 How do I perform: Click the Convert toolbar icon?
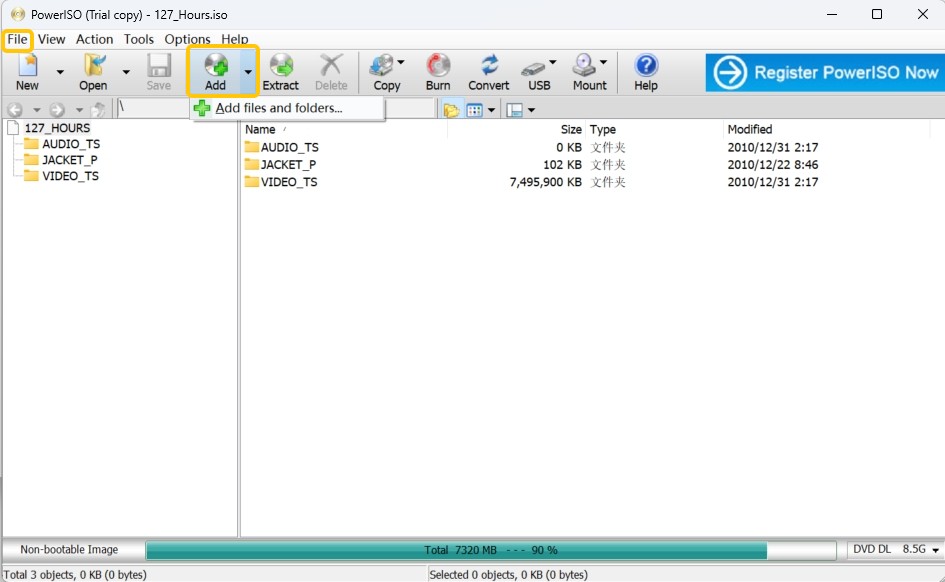pos(488,70)
